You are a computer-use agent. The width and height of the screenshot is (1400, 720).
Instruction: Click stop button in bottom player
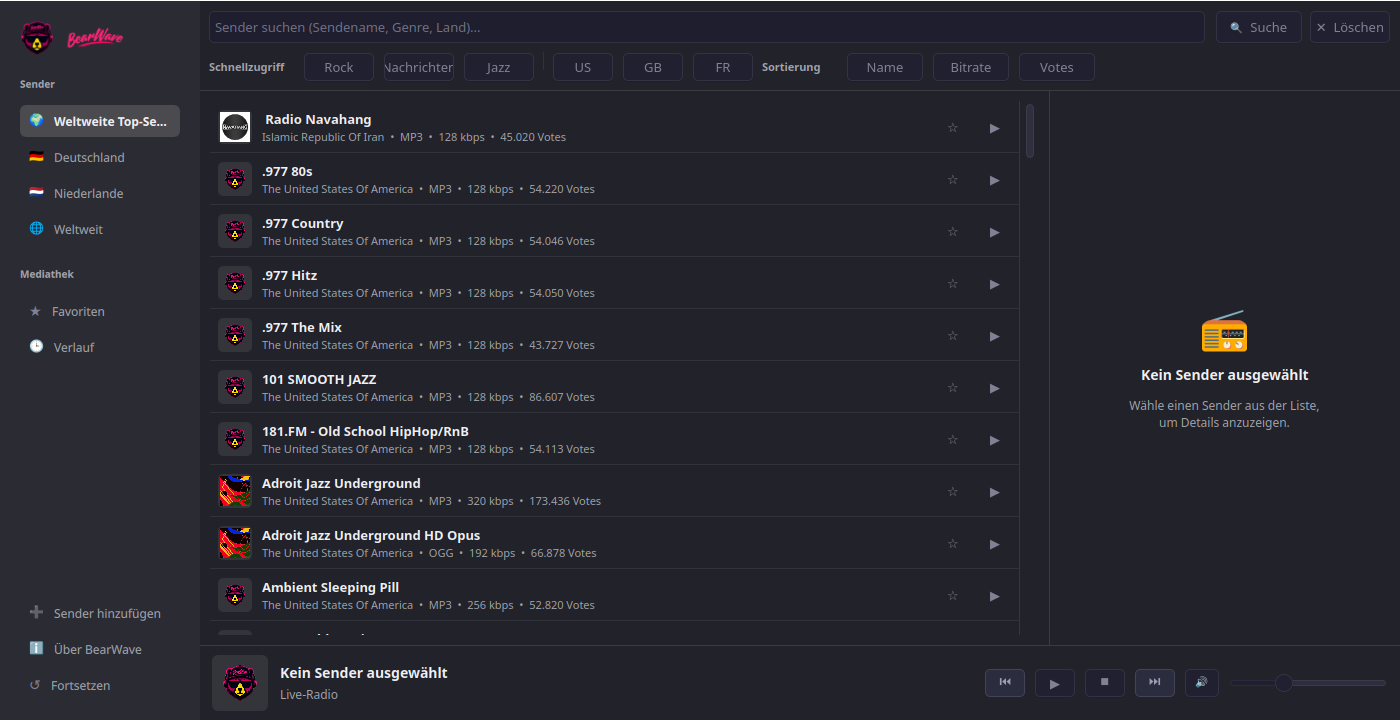click(1105, 683)
